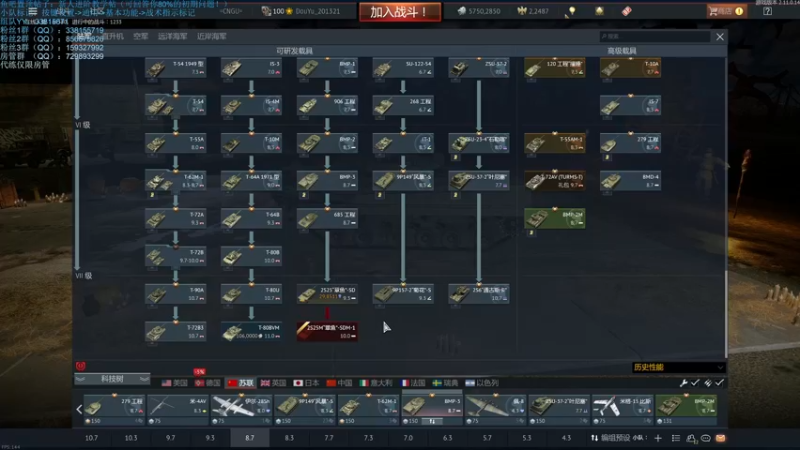This screenshot has width=800, height=450.
Task: Select the T-62M-1 crew slot
Action: 368,409
